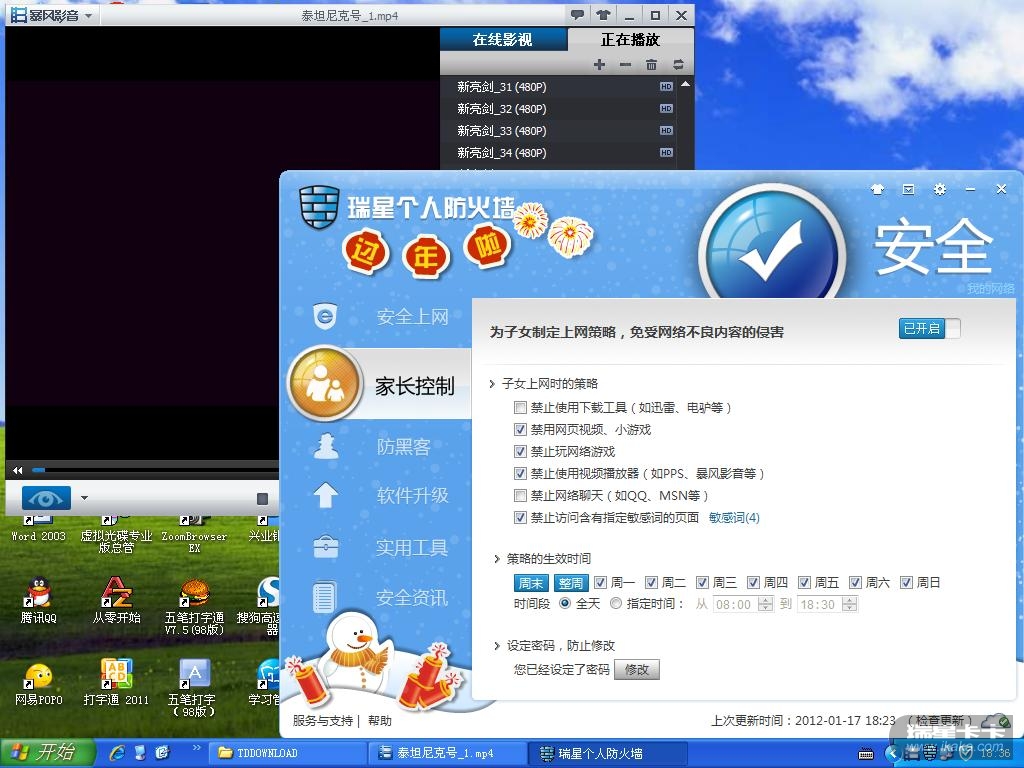1024x768 pixels.
Task: Collapse the 策略的生效时间 section
Action: [x=497, y=559]
